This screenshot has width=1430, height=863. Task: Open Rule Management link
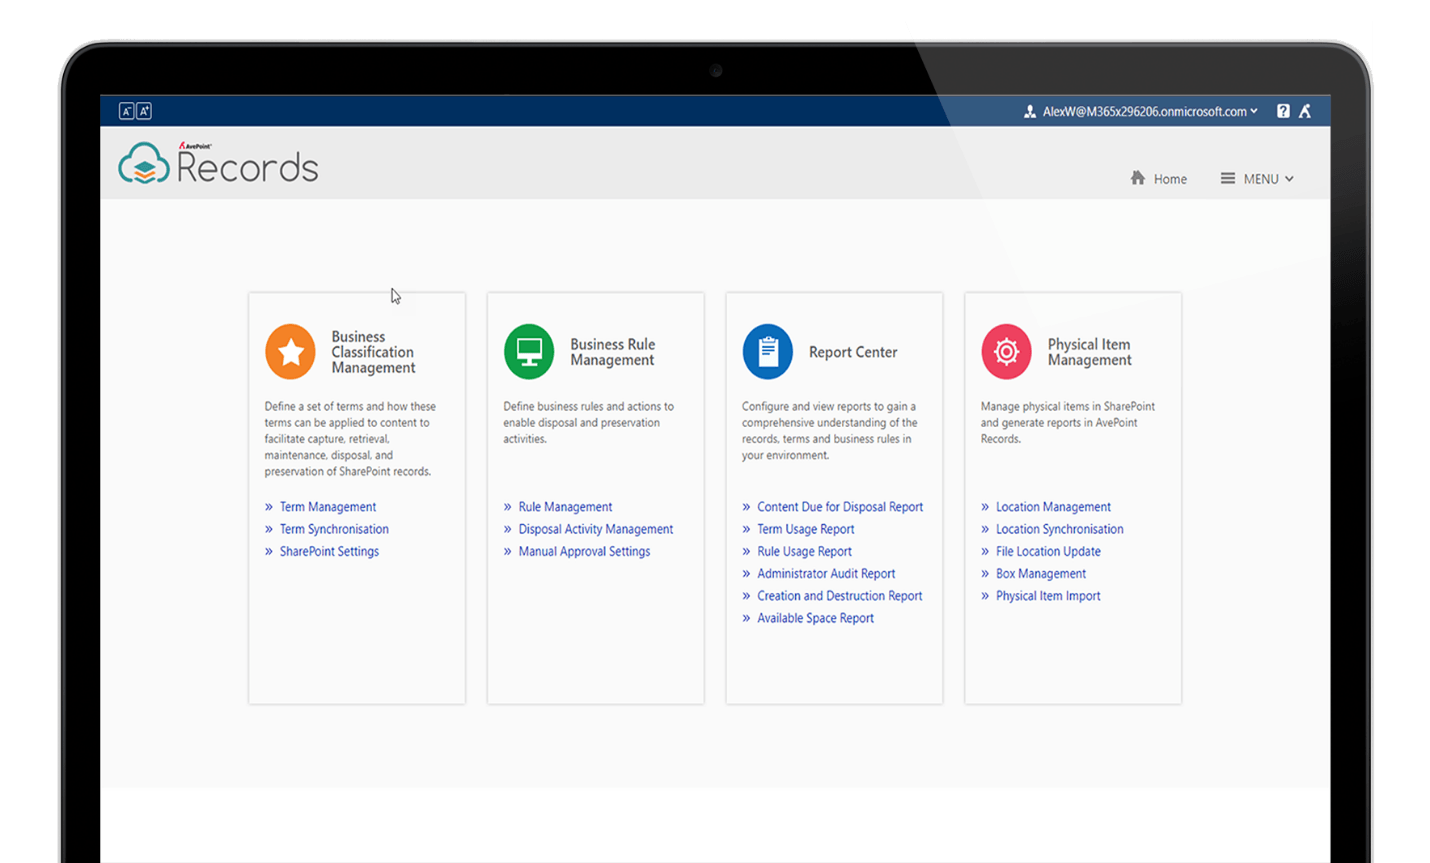coord(565,507)
